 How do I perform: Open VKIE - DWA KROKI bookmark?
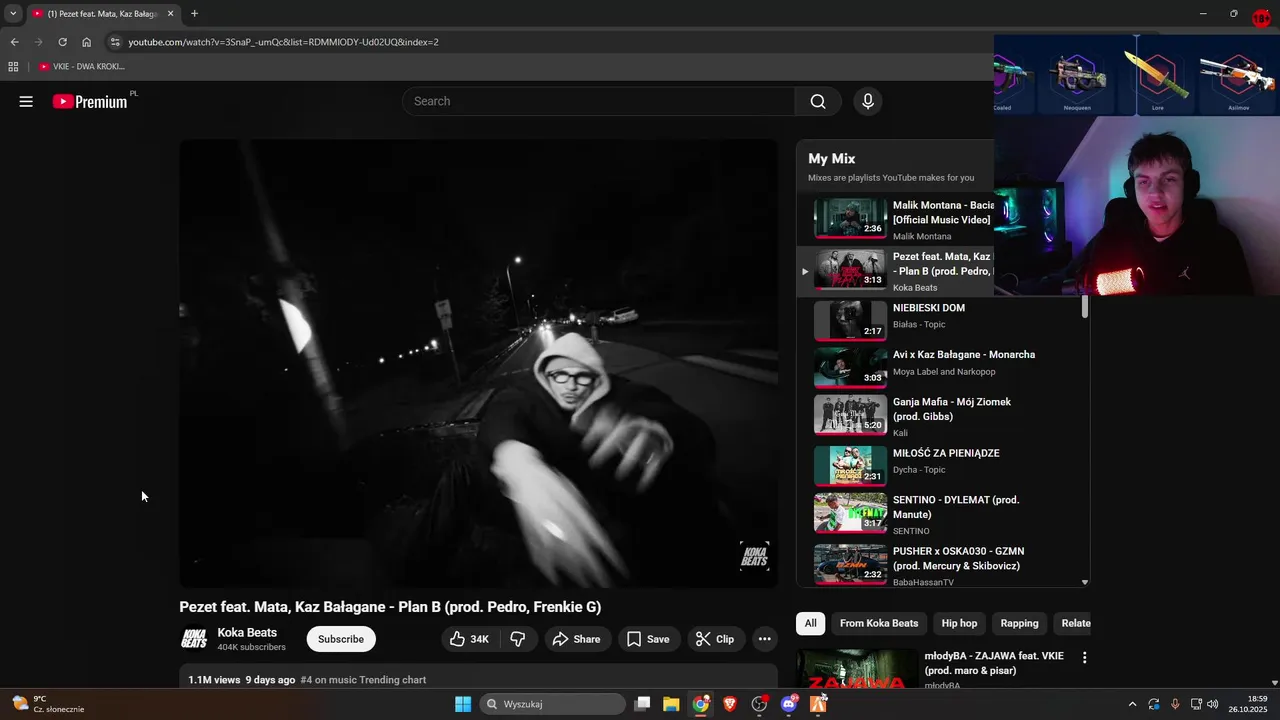[x=82, y=66]
